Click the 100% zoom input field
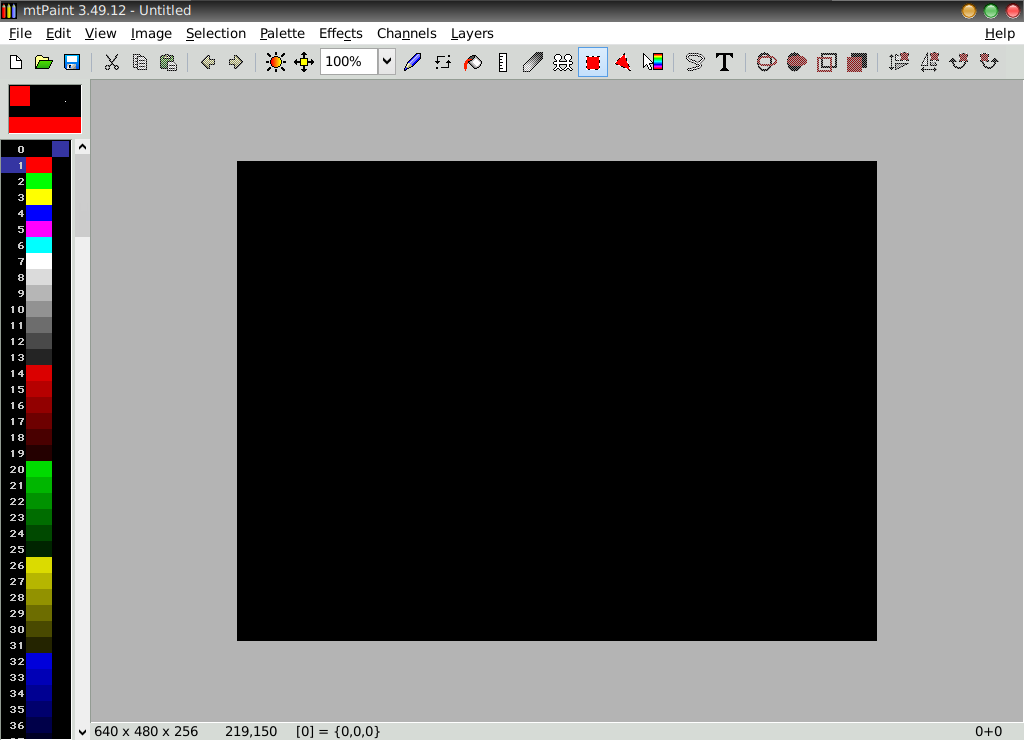The height and width of the screenshot is (740, 1024). [x=349, y=61]
